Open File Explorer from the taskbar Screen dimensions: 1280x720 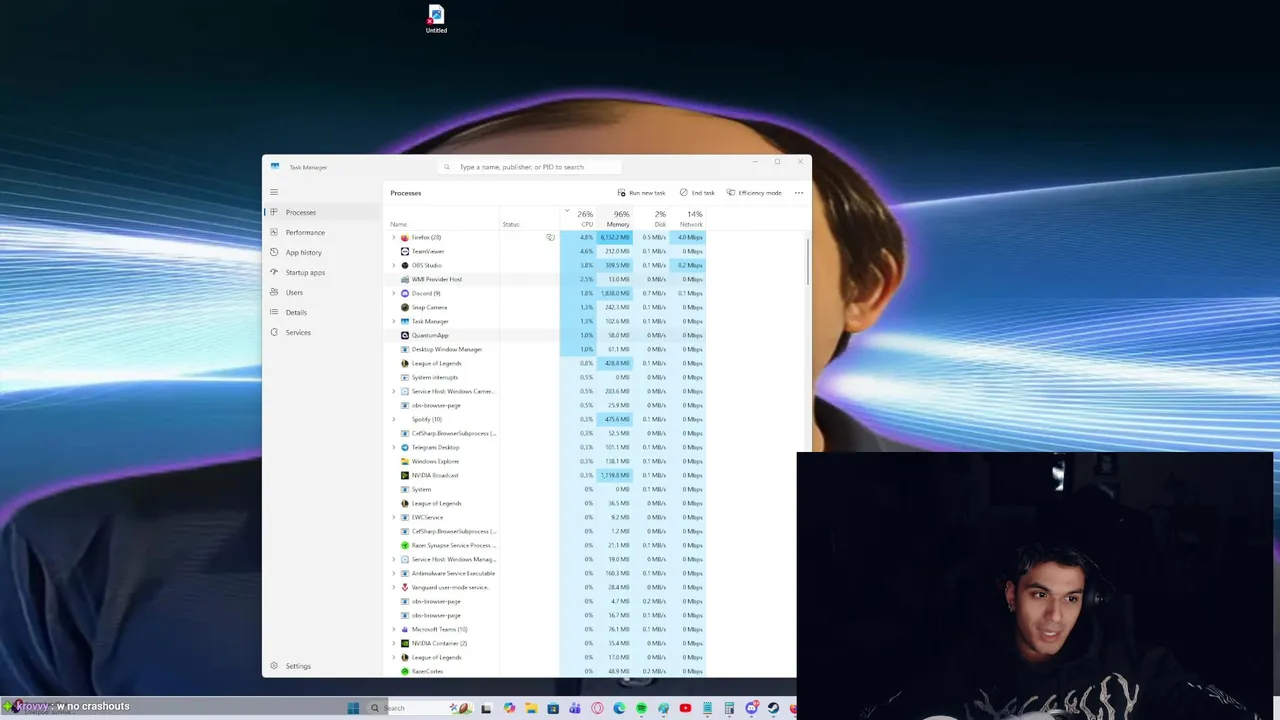click(531, 708)
